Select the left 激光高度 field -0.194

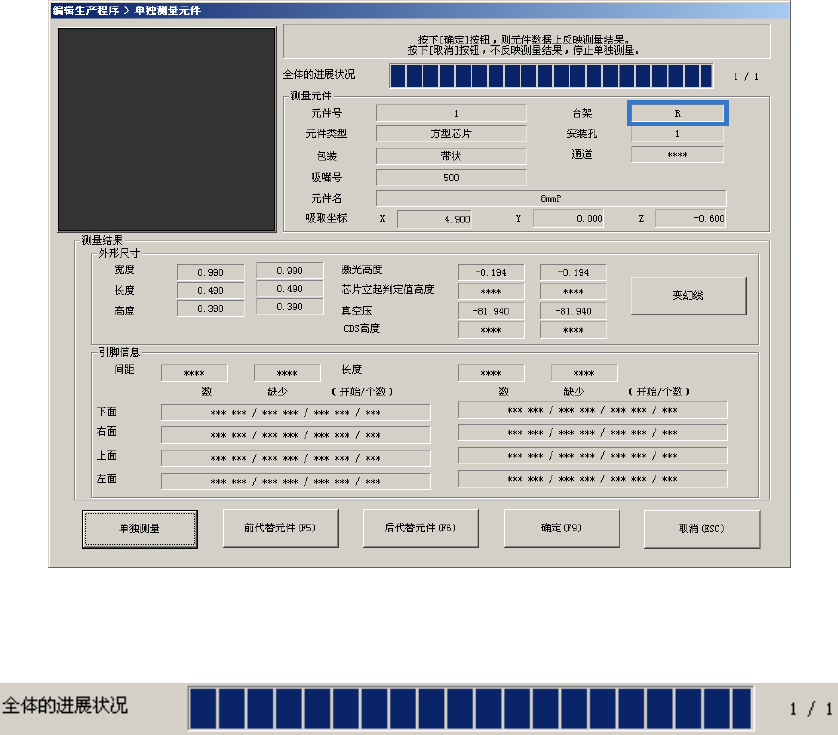click(491, 273)
